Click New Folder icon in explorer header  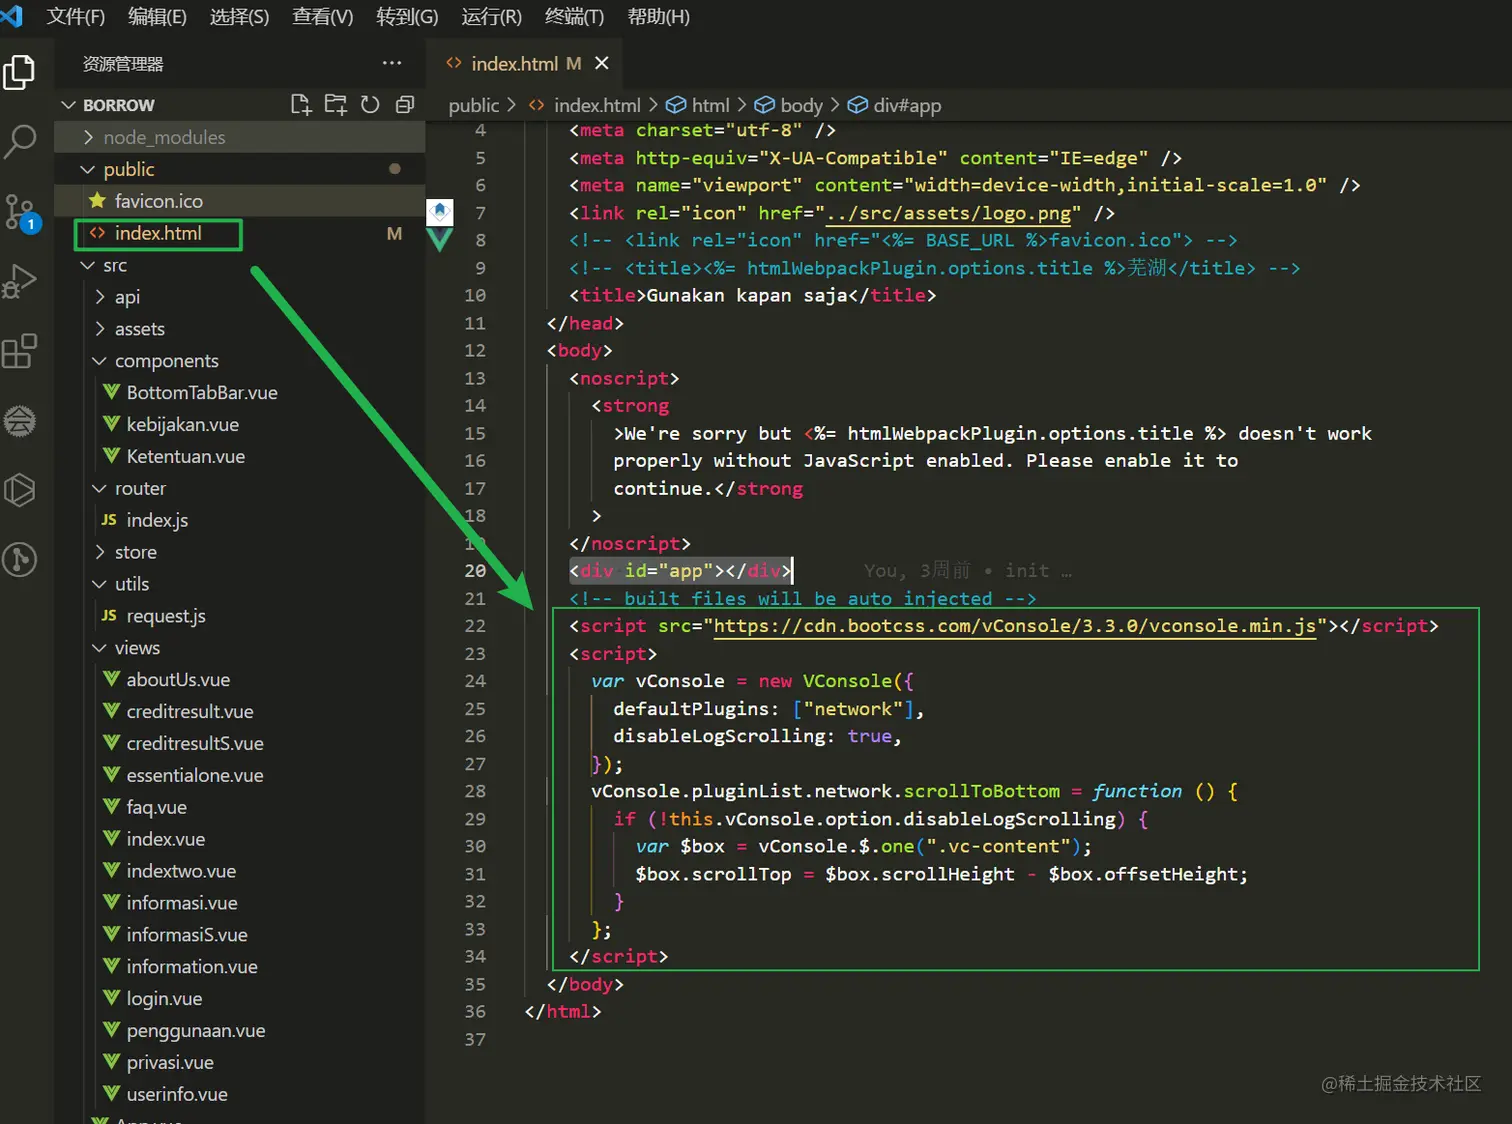coord(335,105)
